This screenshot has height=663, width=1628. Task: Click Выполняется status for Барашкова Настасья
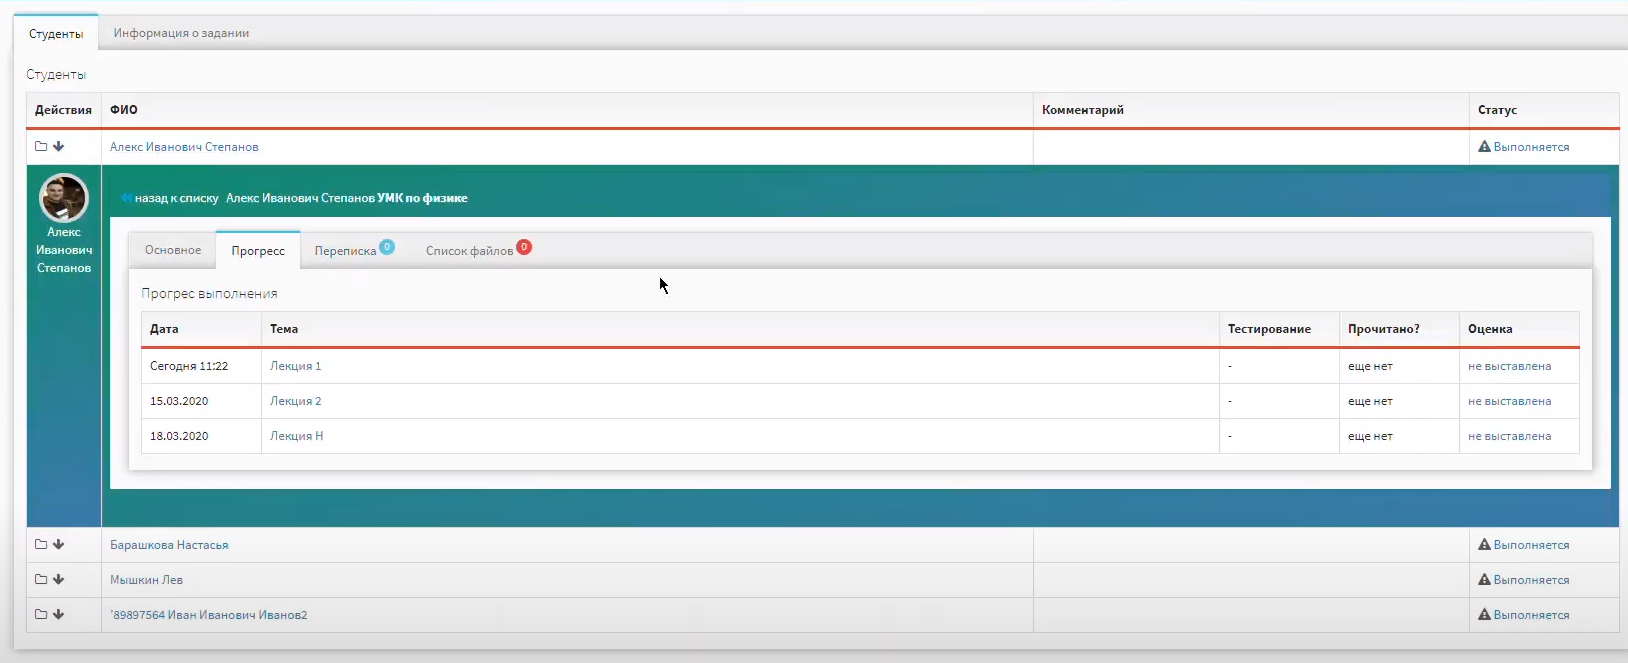click(x=1531, y=545)
